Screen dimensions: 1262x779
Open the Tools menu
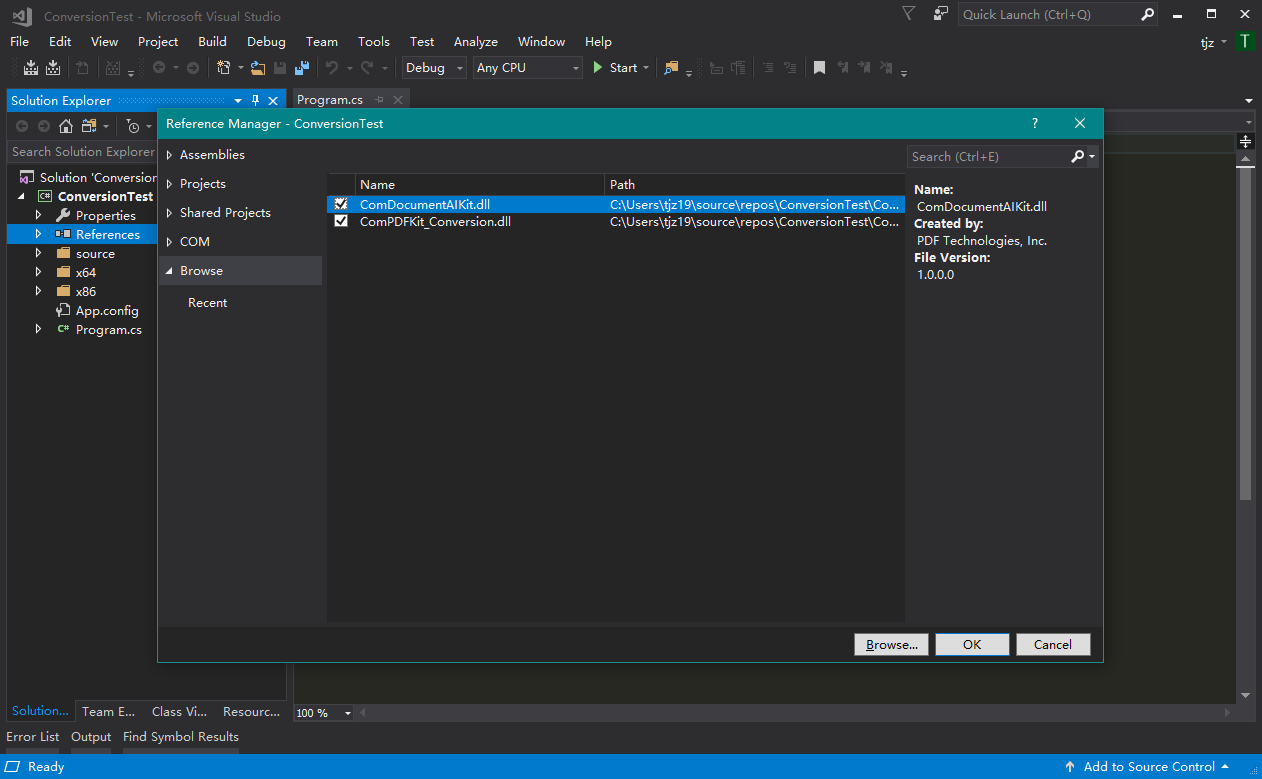(374, 42)
